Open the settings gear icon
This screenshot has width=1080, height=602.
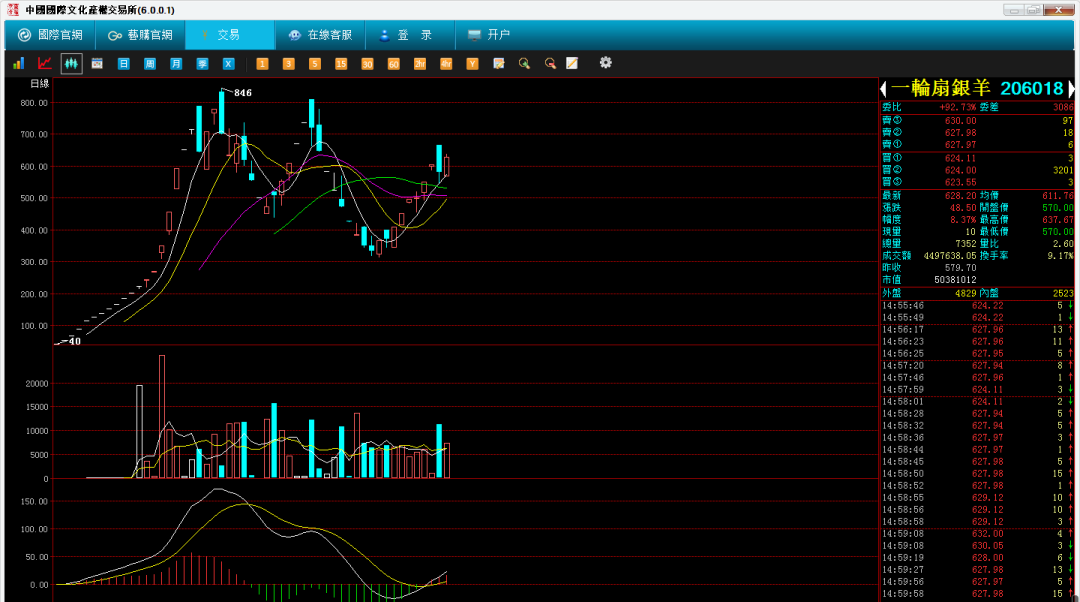pos(605,63)
